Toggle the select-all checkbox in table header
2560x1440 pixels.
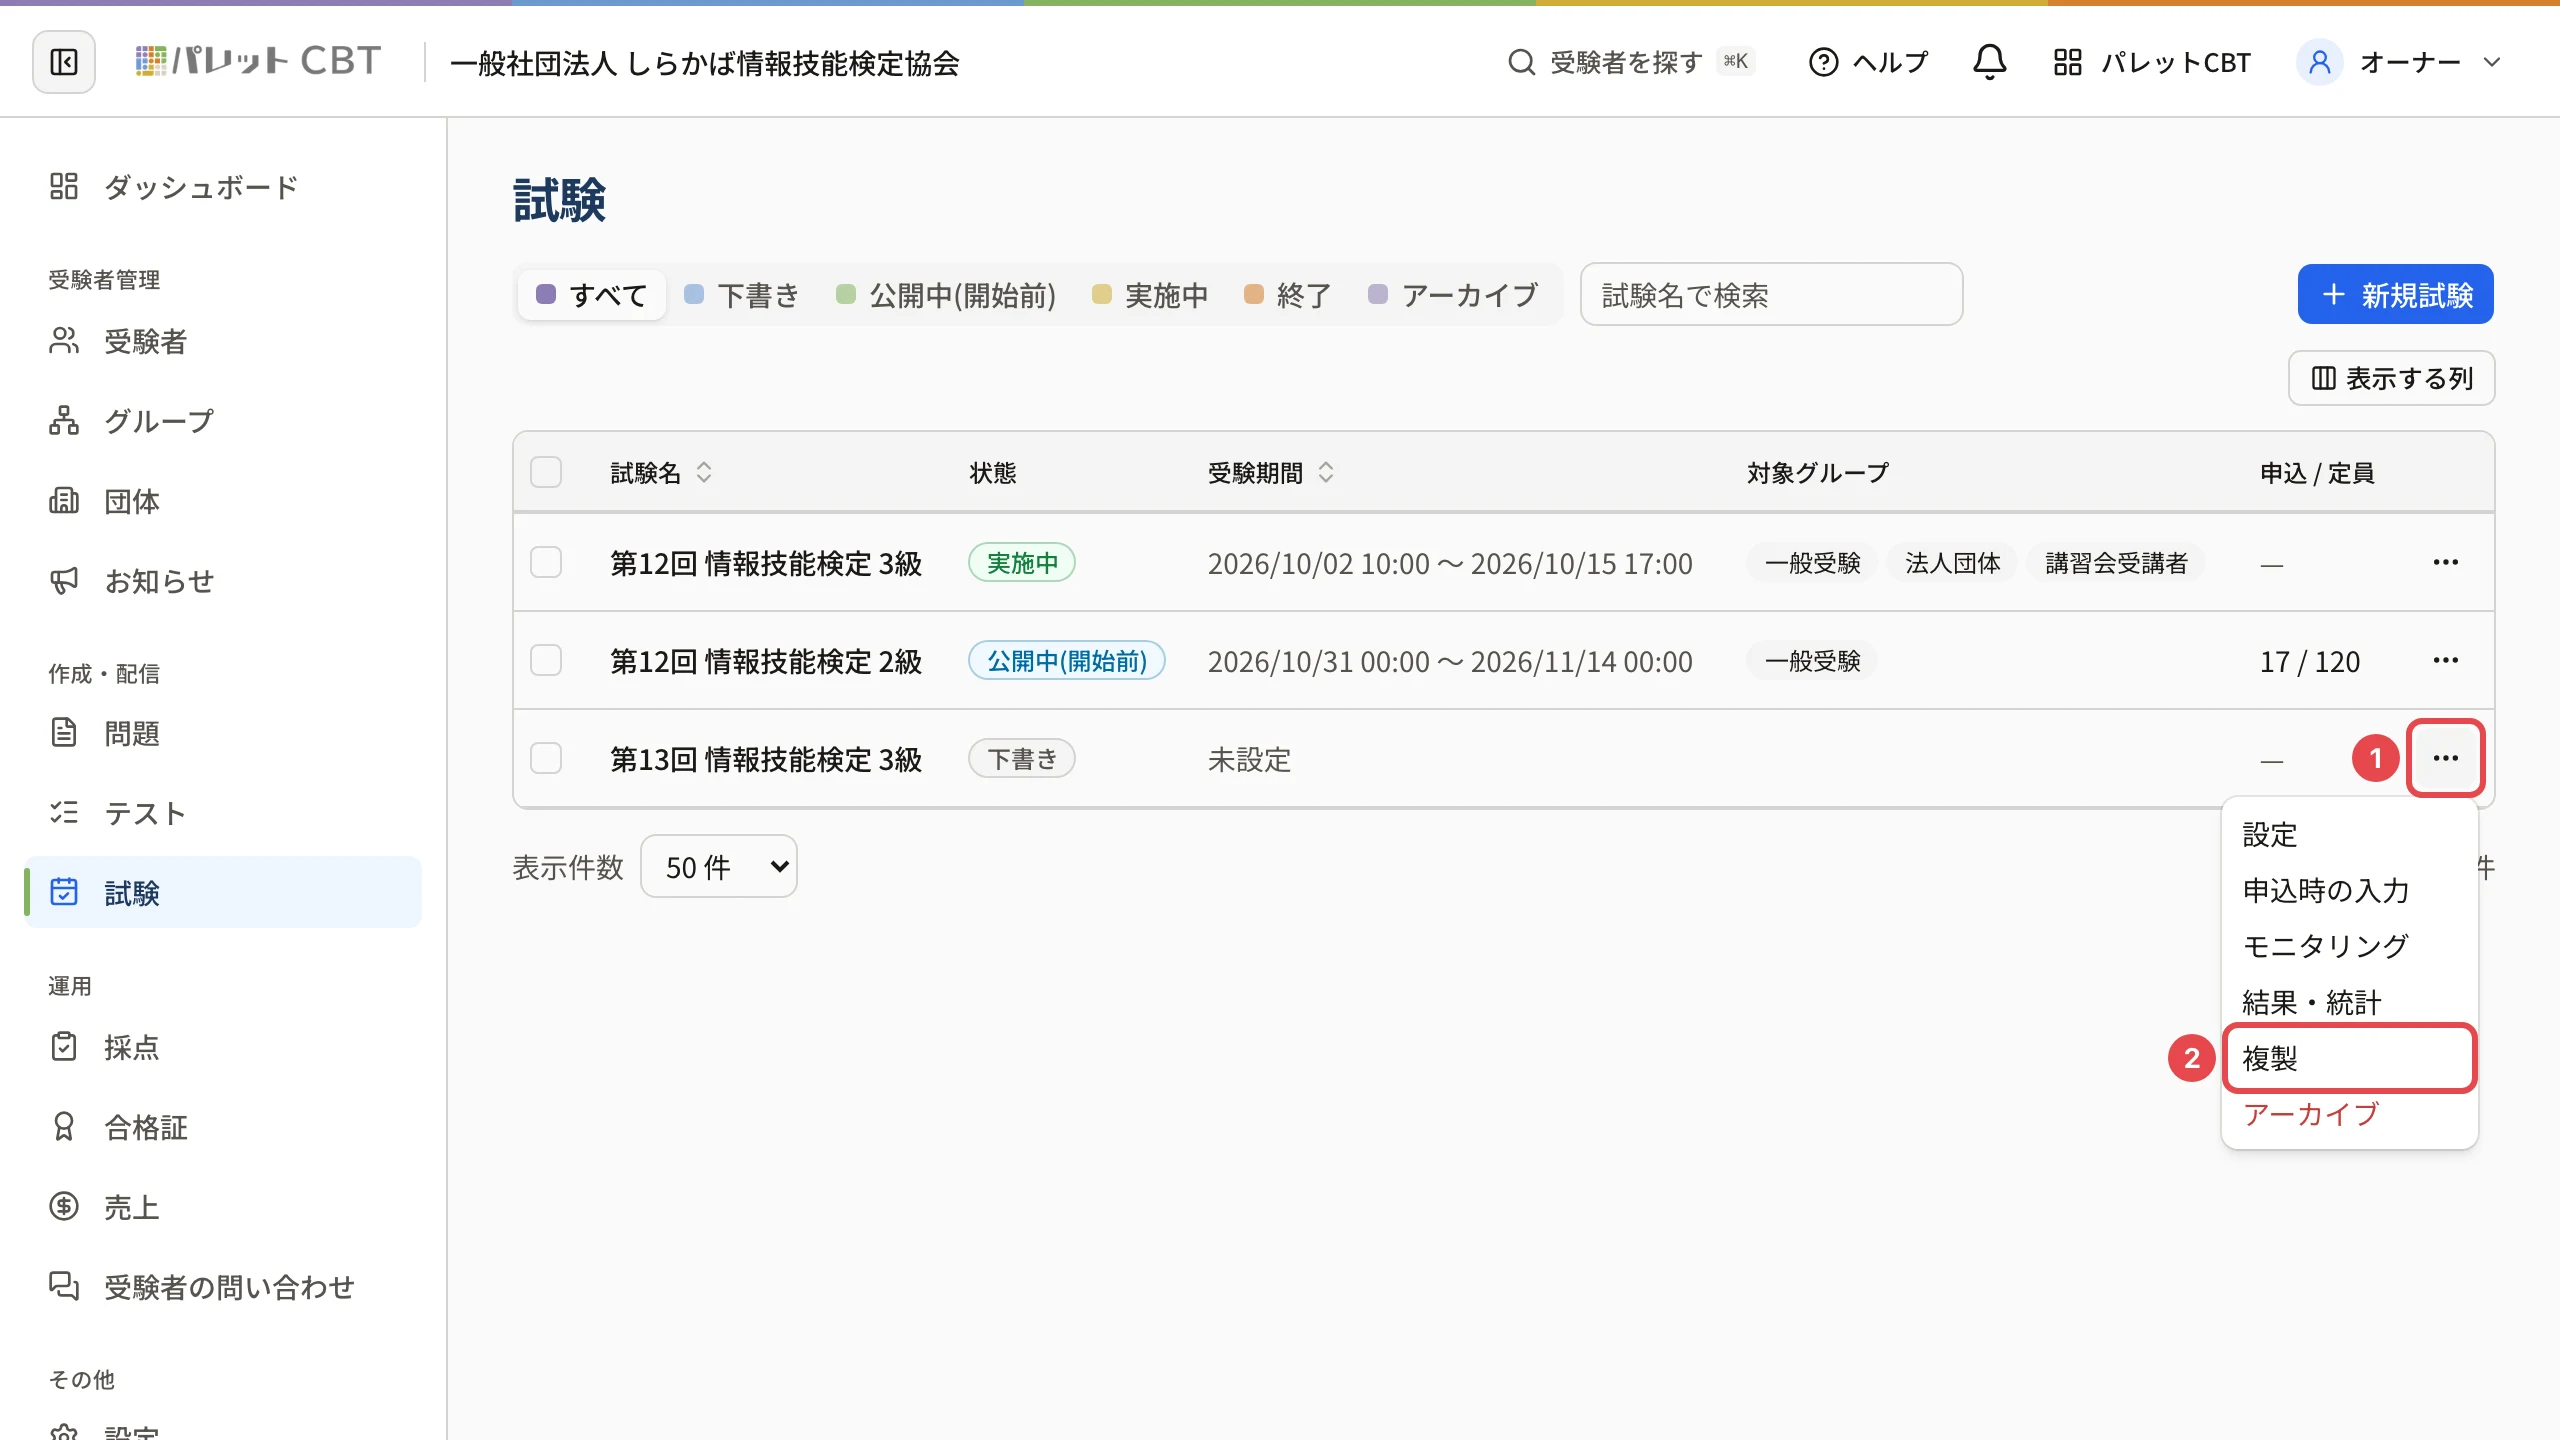(x=546, y=472)
